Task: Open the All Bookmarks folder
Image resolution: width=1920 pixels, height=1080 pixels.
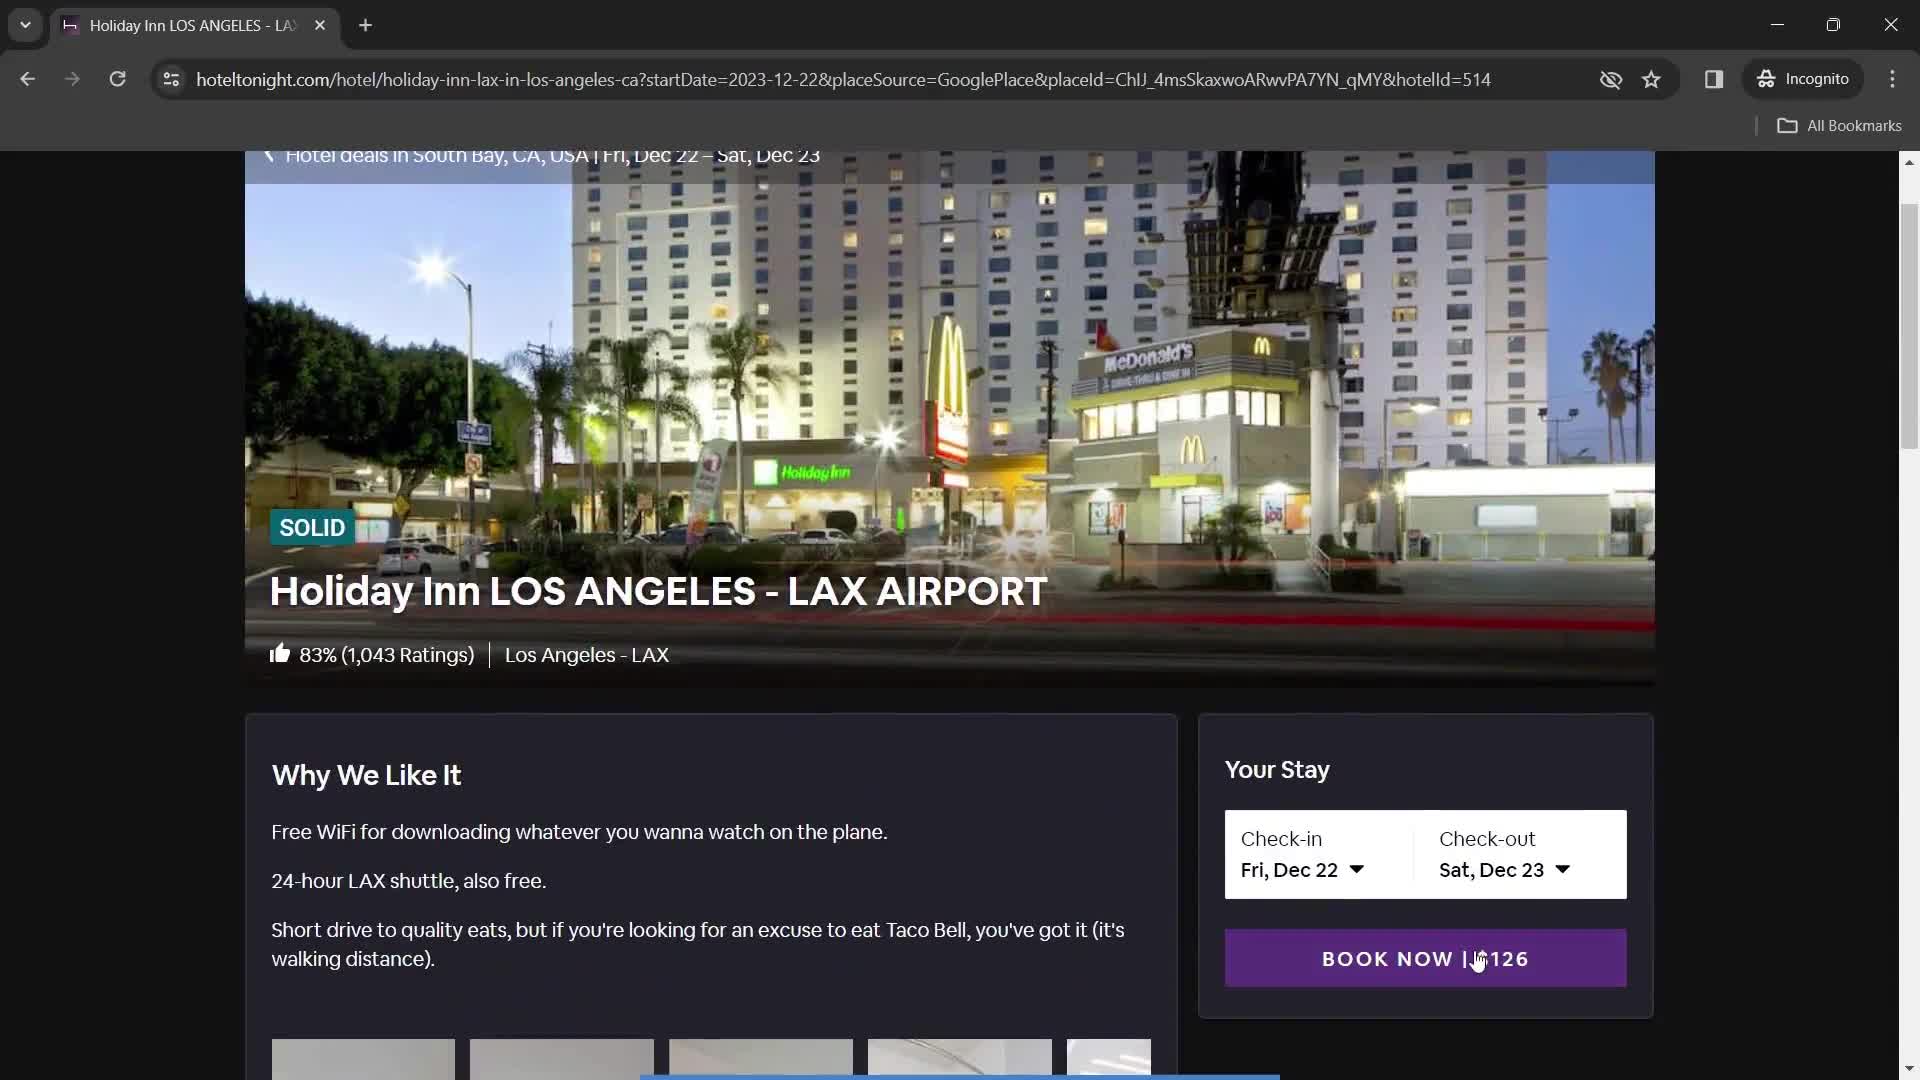Action: [x=1839, y=126]
